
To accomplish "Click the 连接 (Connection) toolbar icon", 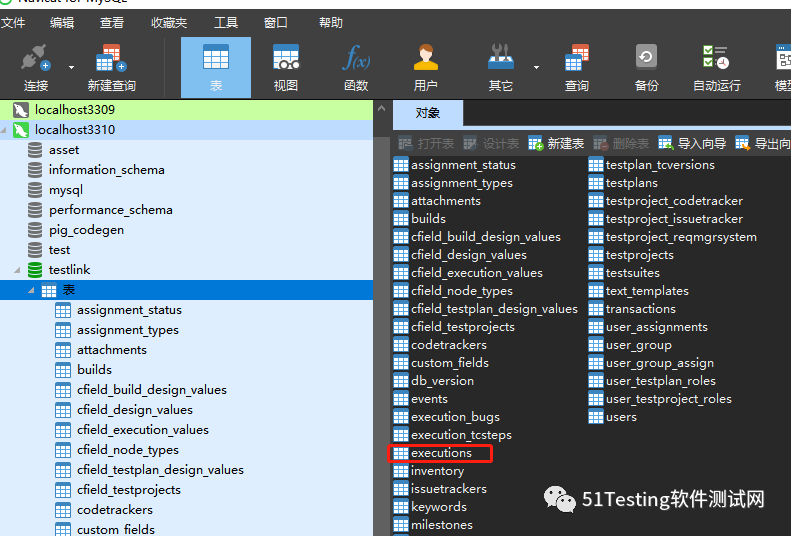I will point(35,67).
